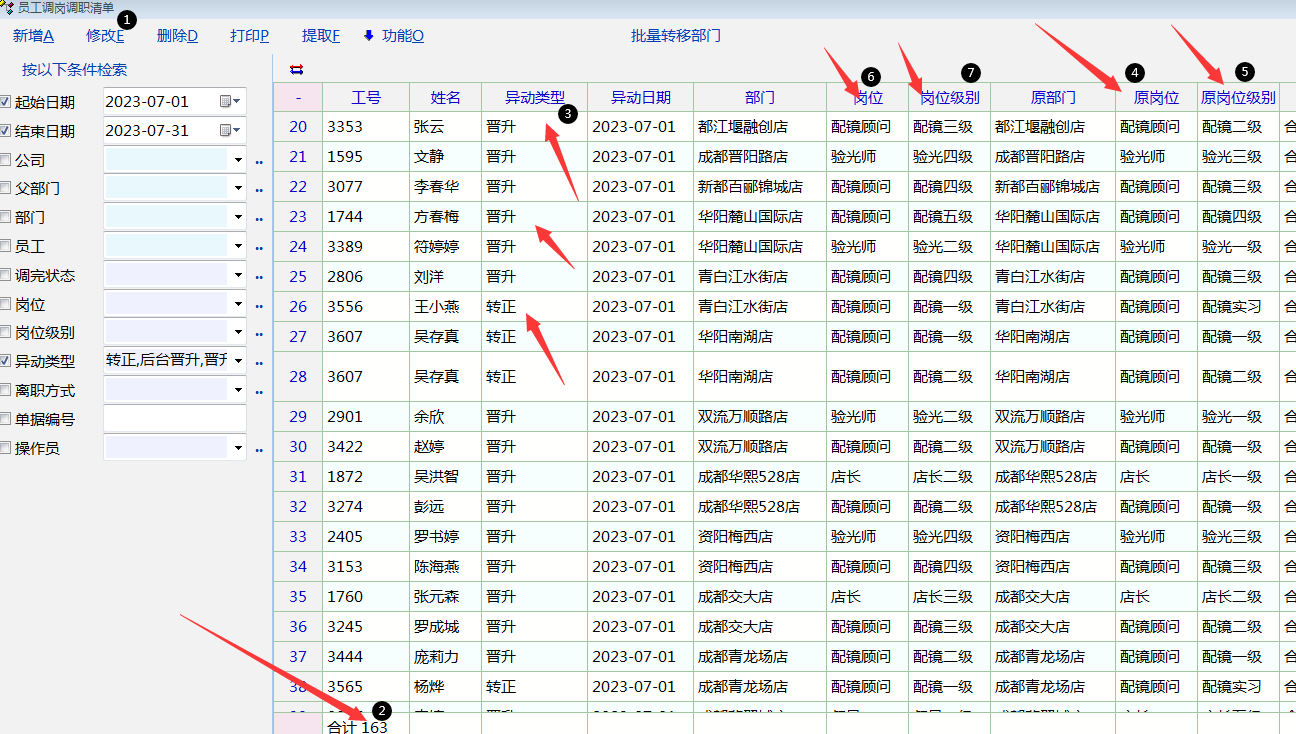The image size is (1296, 734).
Task: Enable the 部门 filter checkbox
Action: [6, 217]
